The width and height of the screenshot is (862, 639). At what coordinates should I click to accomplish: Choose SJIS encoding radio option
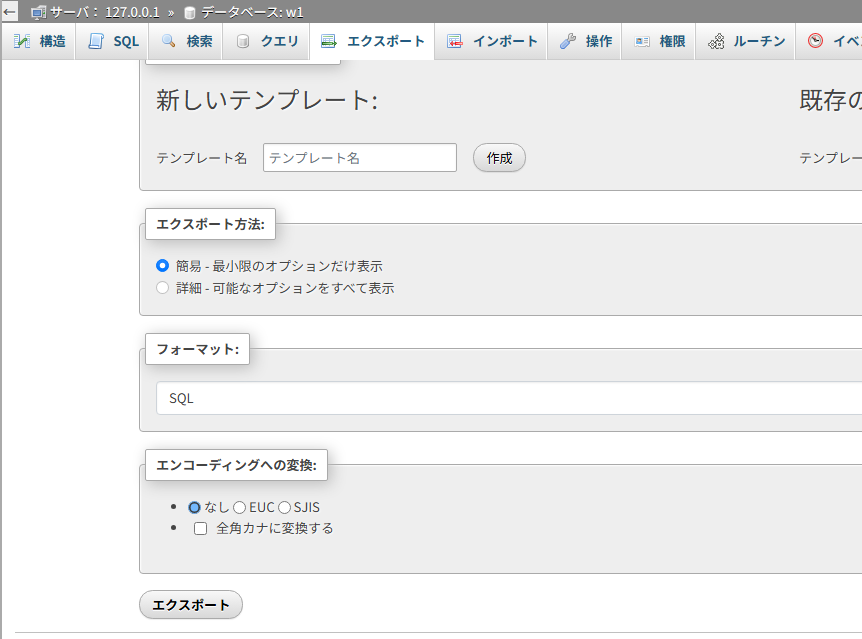click(284, 507)
